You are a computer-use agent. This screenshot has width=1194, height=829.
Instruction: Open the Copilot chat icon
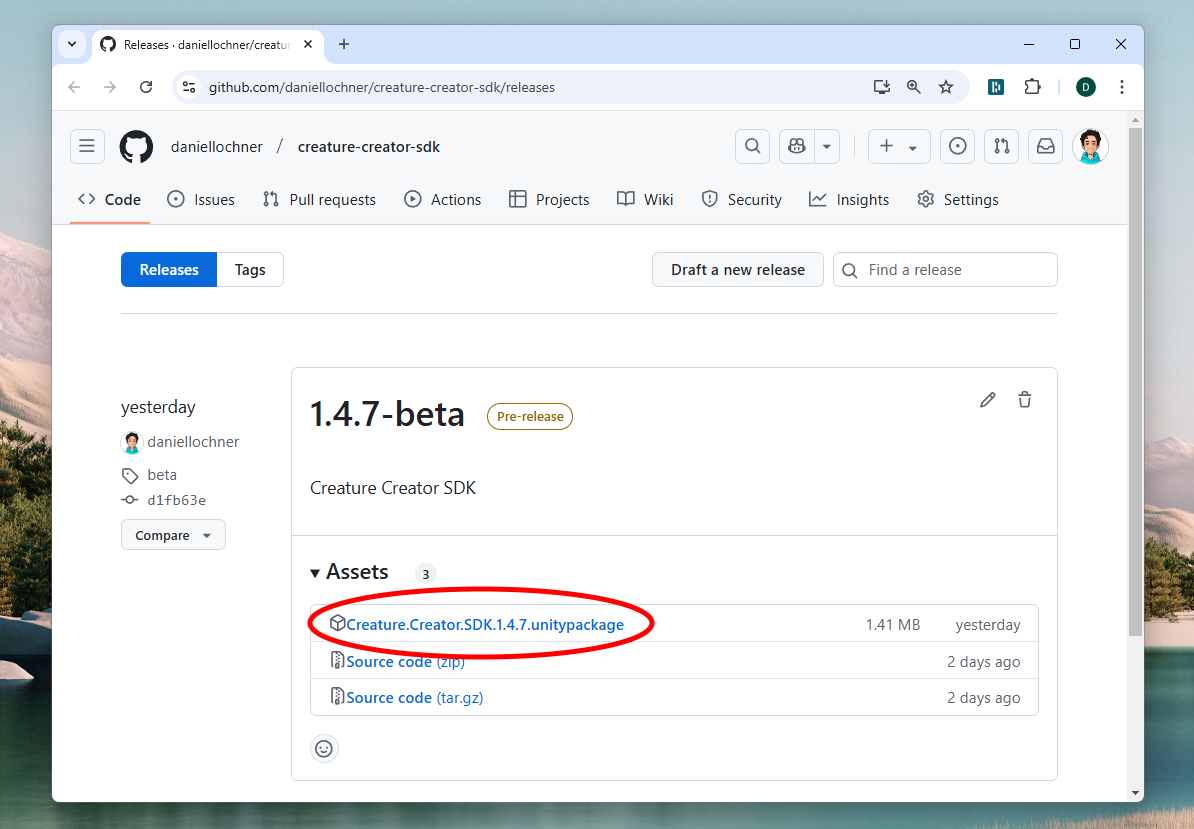point(797,146)
